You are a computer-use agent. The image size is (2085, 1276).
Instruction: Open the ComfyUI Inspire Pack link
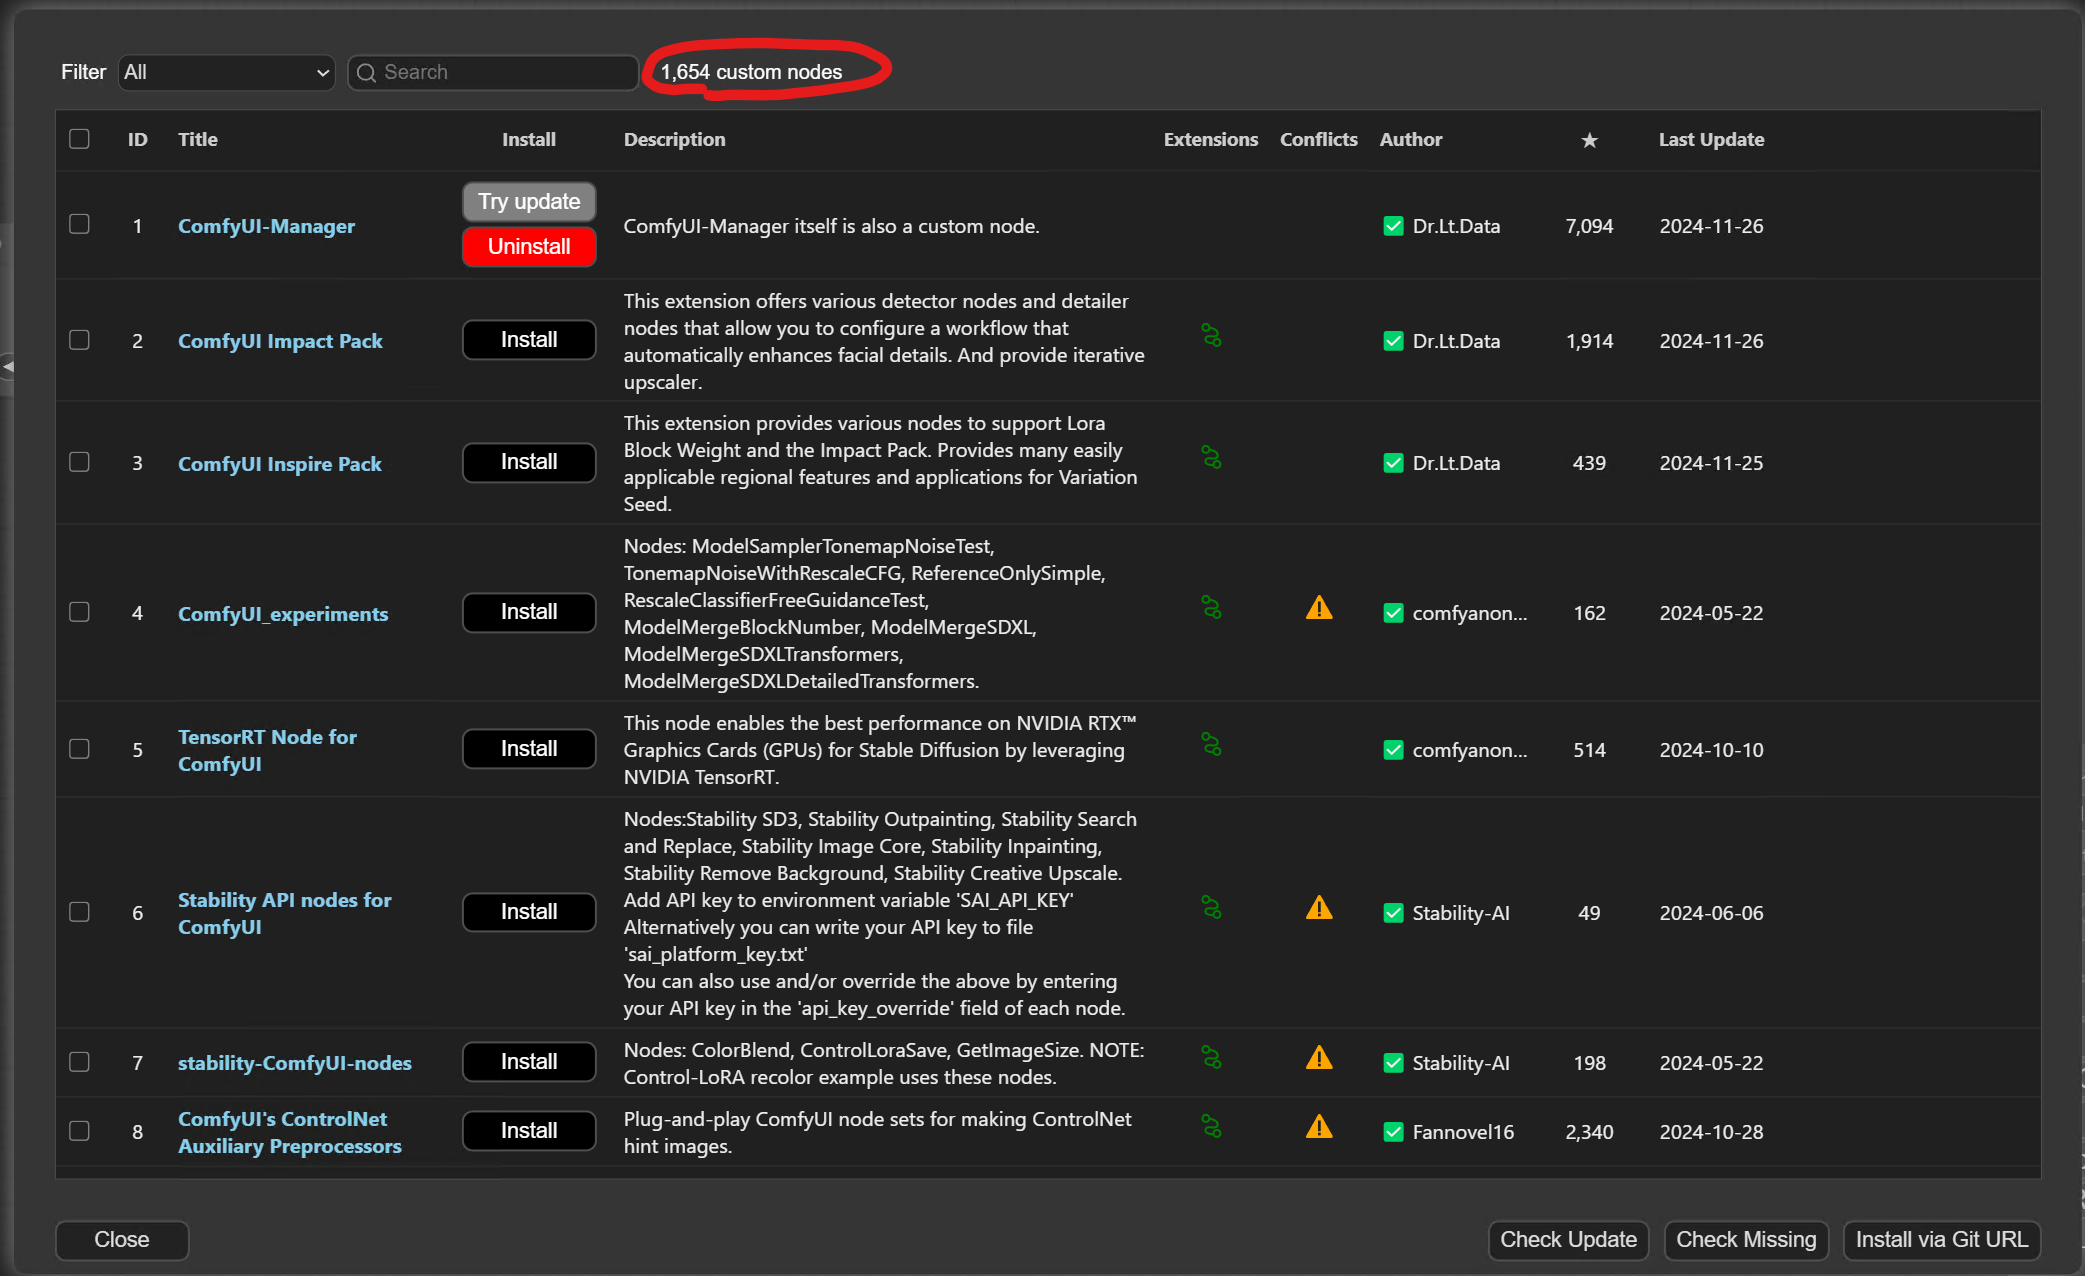click(x=280, y=464)
